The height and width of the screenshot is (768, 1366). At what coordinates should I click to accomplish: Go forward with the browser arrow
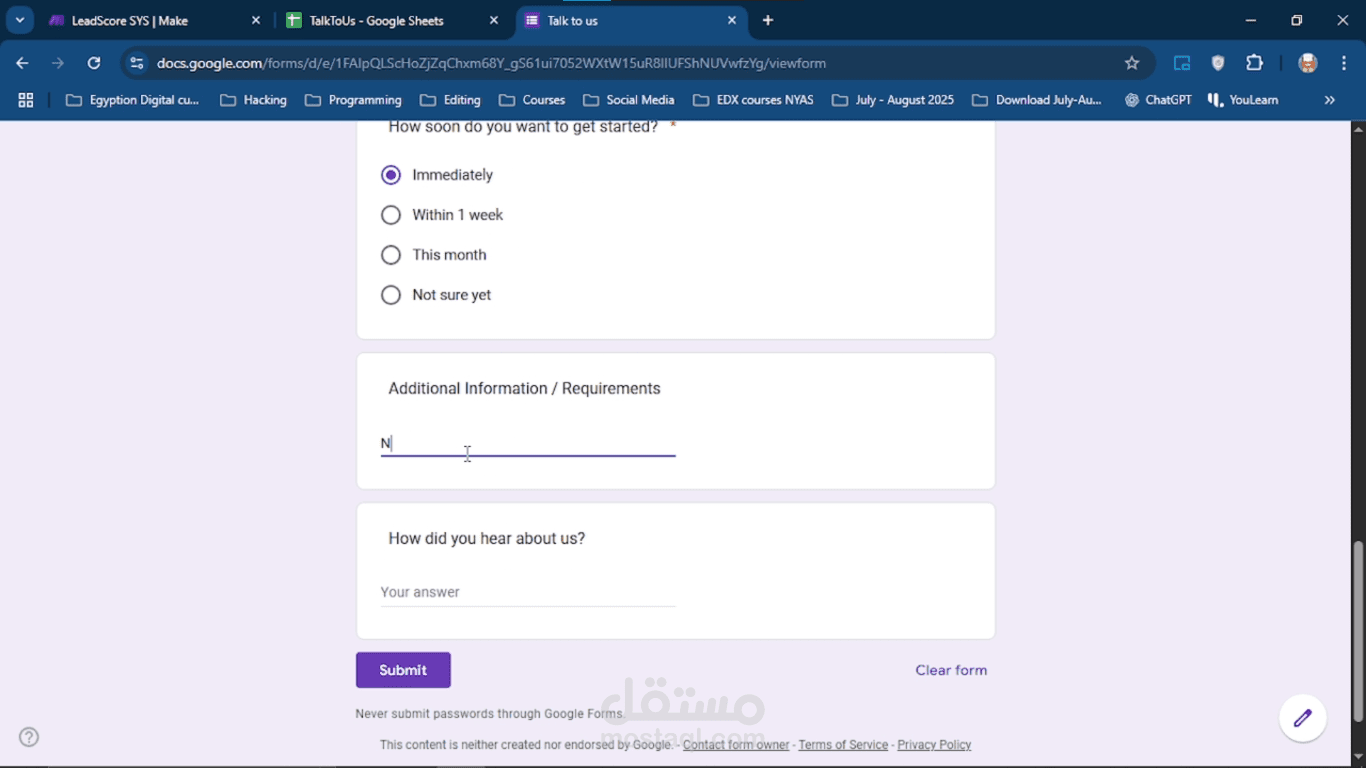tap(58, 63)
